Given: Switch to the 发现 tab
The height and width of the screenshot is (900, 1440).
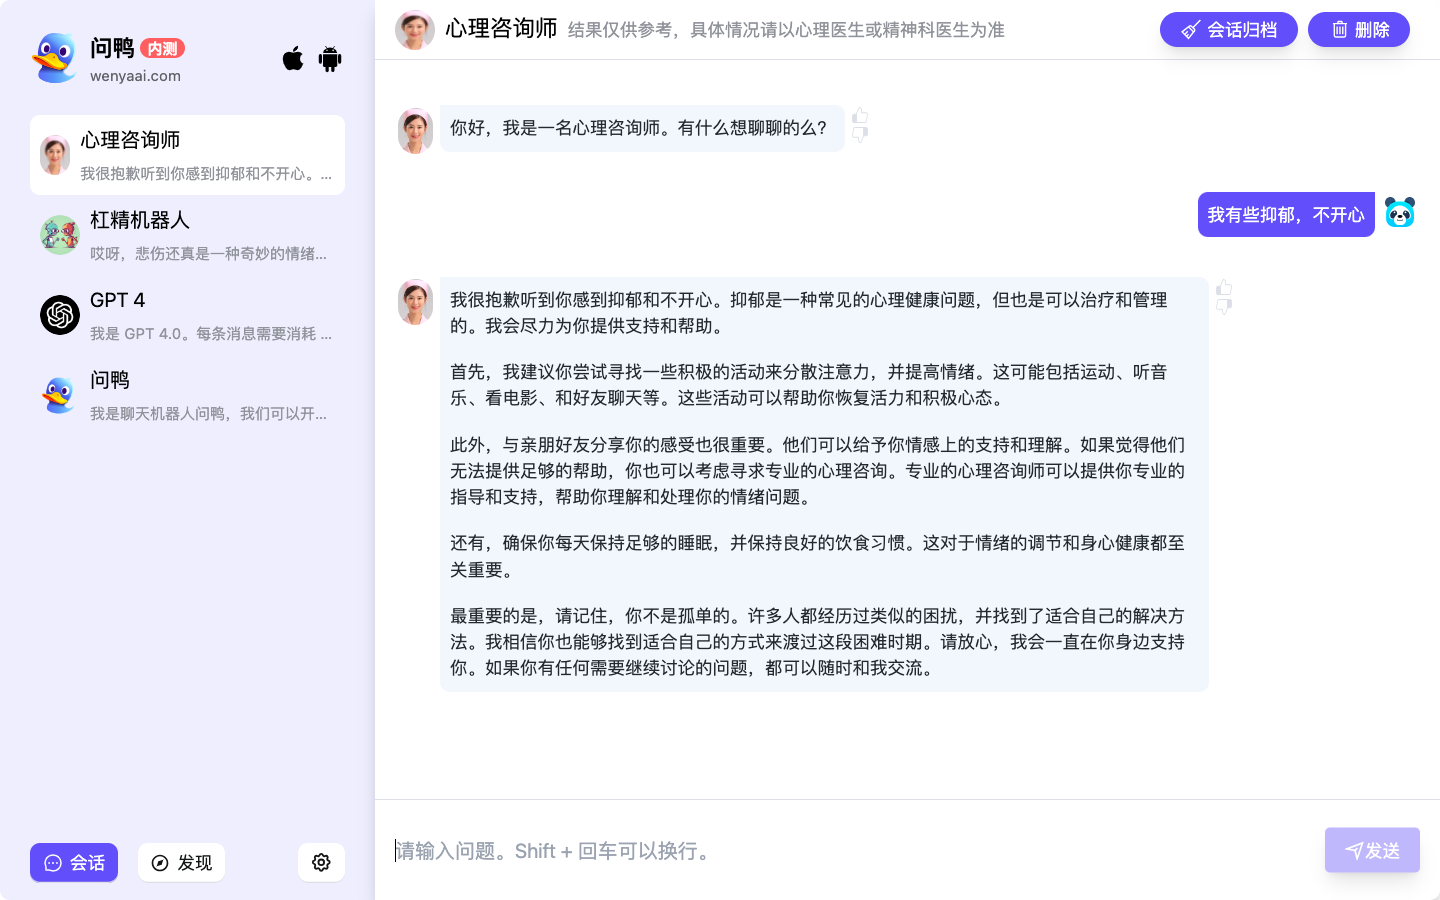Looking at the screenshot, I should tap(181, 862).
